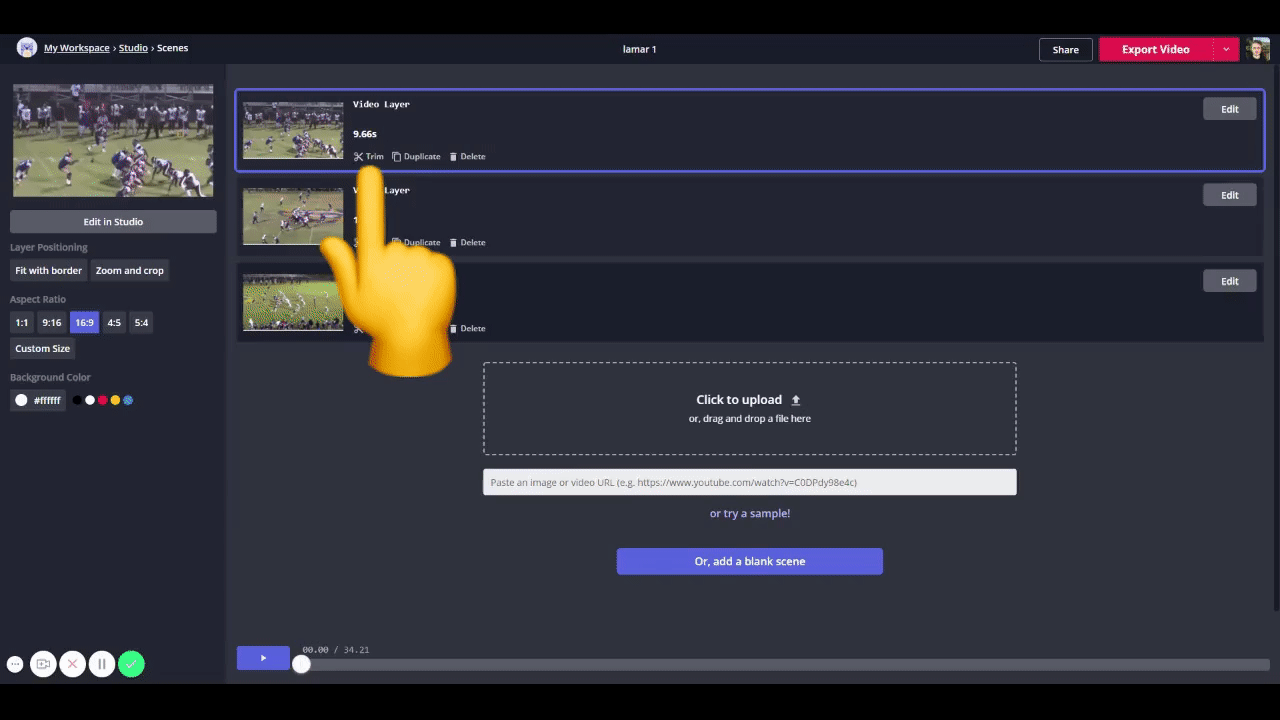Choose Fit with border positioning

click(49, 271)
